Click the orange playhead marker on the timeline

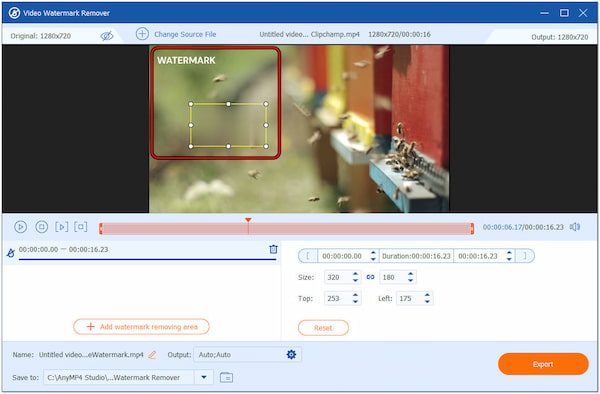click(248, 220)
